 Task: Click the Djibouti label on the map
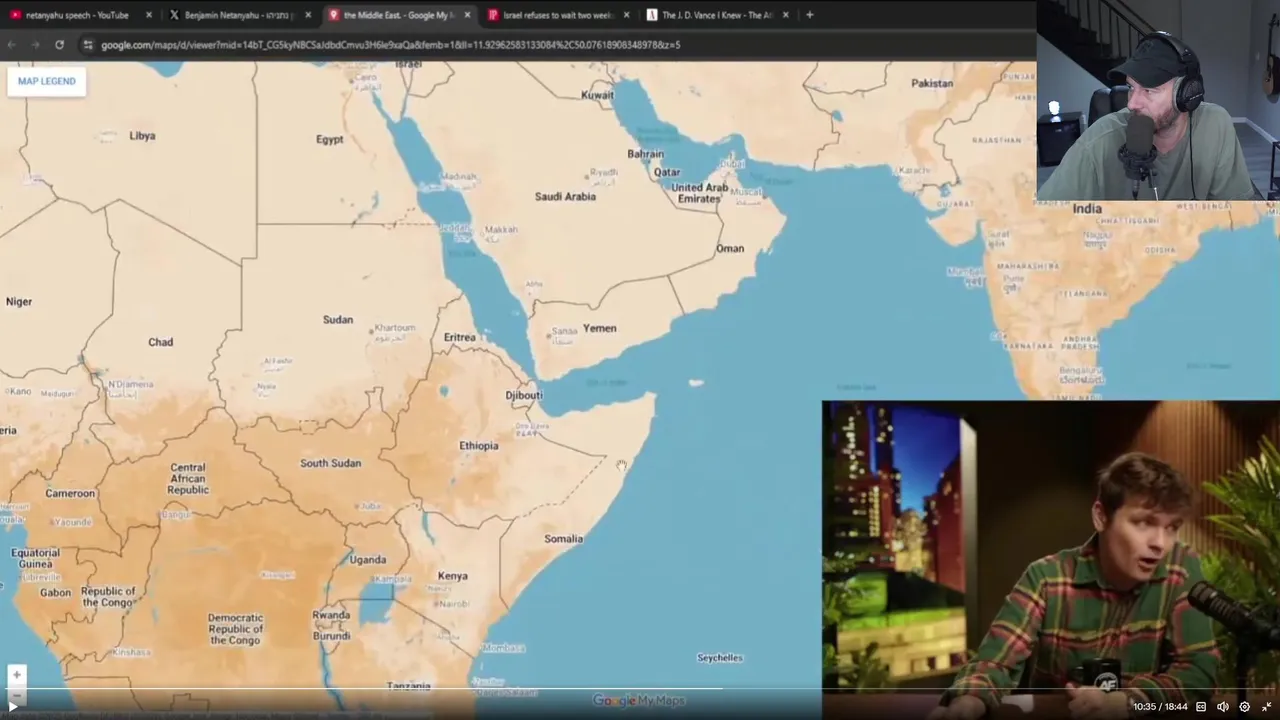coord(524,395)
